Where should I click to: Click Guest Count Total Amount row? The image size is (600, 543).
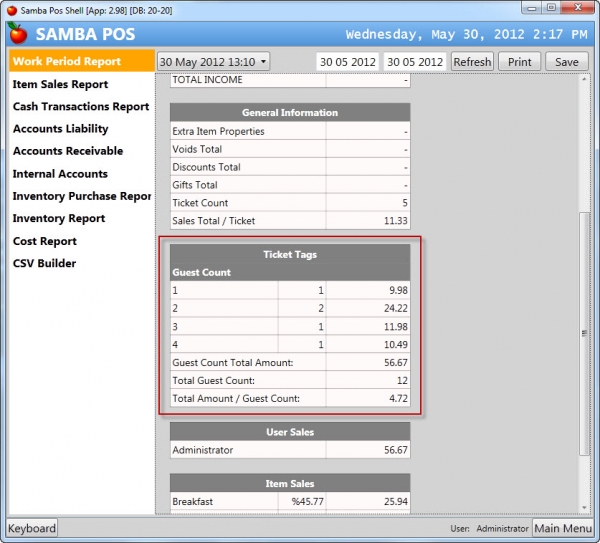point(290,362)
